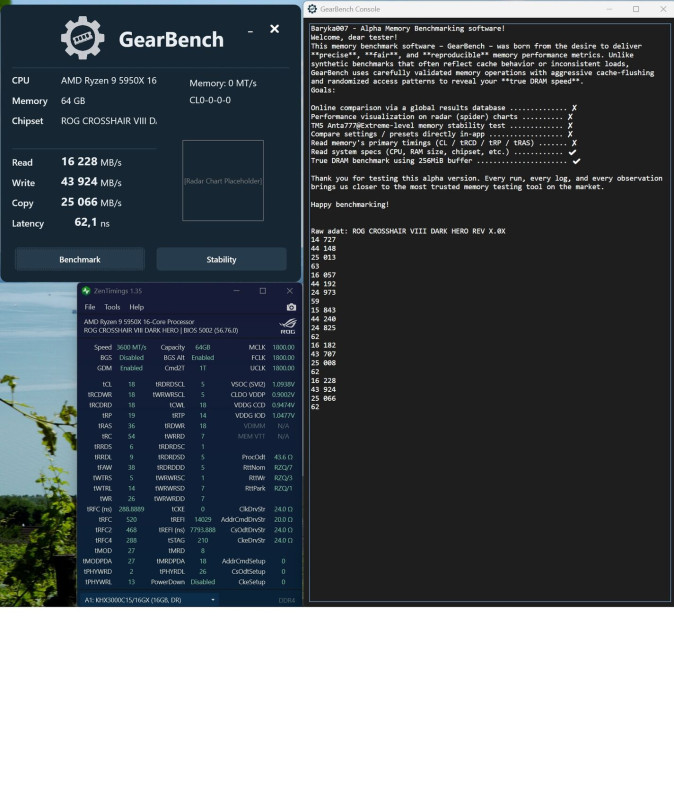674x800 pixels.
Task: Click 'Online comparison via a global results database' line
Action: tap(443, 108)
